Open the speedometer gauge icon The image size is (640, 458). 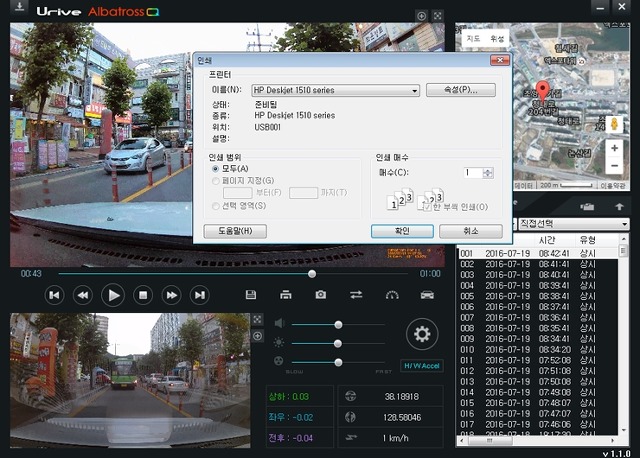click(x=392, y=295)
